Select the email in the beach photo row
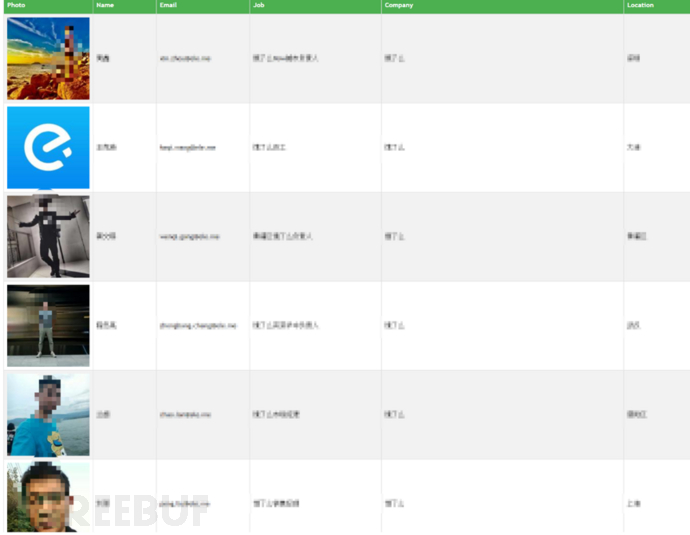This screenshot has height=535, width=690. click(185, 58)
